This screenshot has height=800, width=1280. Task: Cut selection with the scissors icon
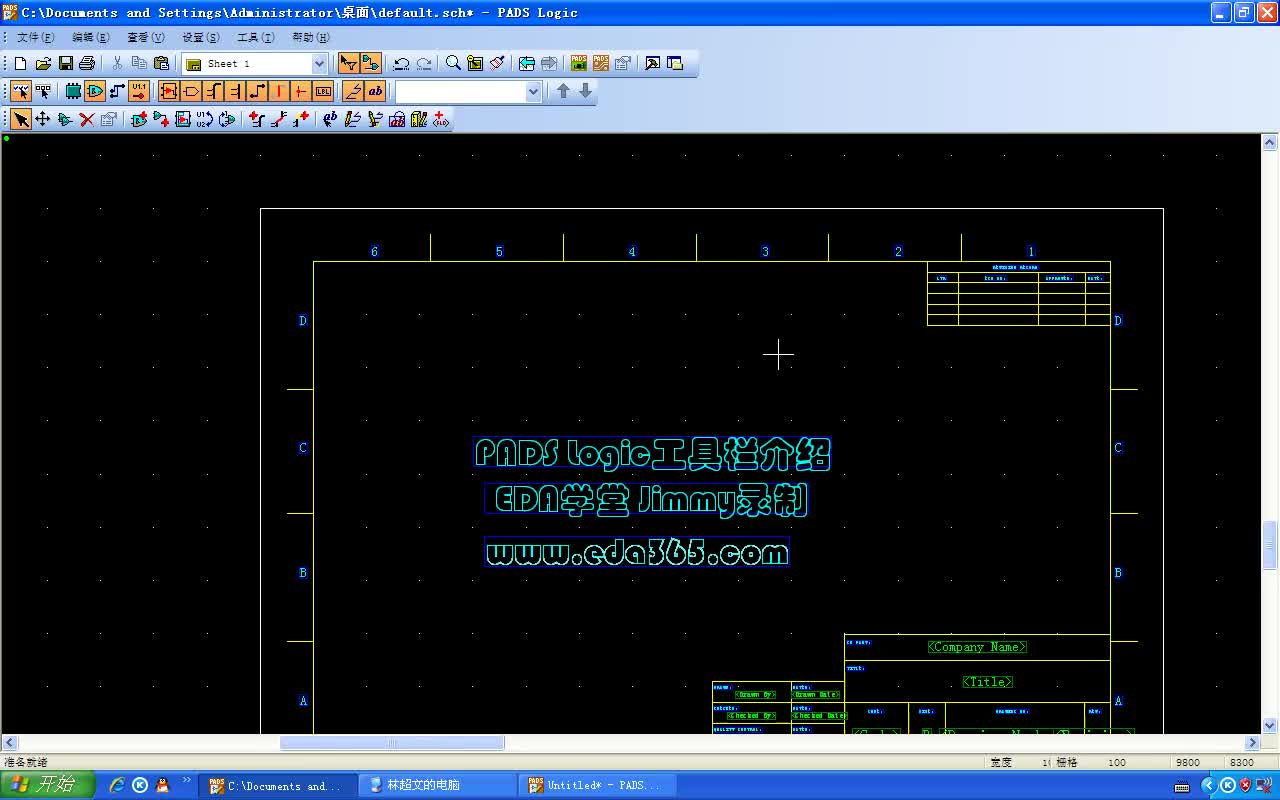(117, 63)
